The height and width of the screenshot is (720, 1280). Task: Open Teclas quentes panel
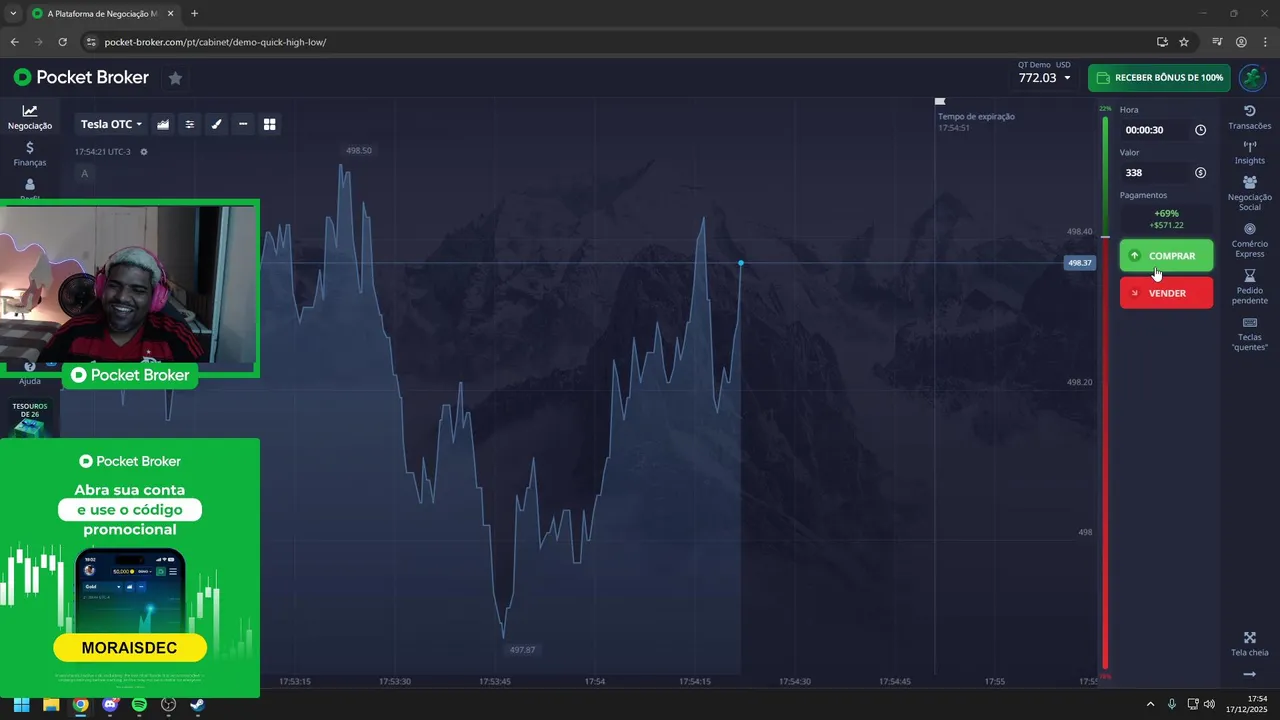(x=1249, y=334)
